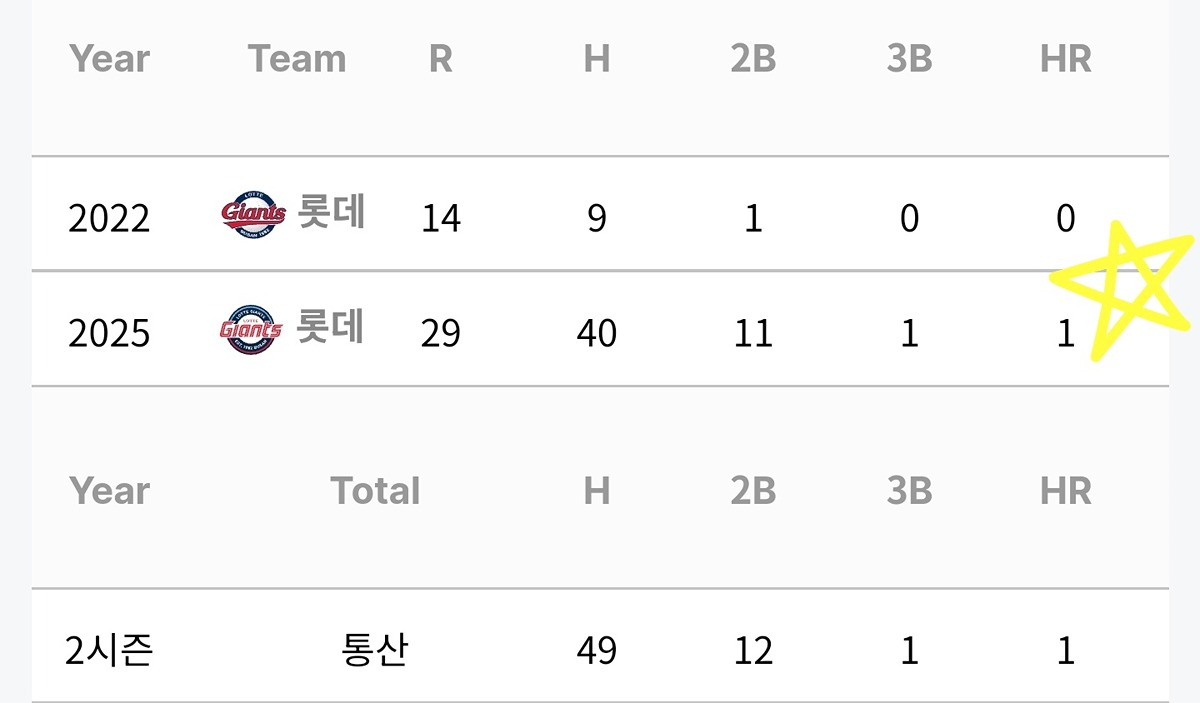This screenshot has width=1200, height=703.
Task: Click the Lotte Giants logo in 2025 row
Action: coord(252,330)
